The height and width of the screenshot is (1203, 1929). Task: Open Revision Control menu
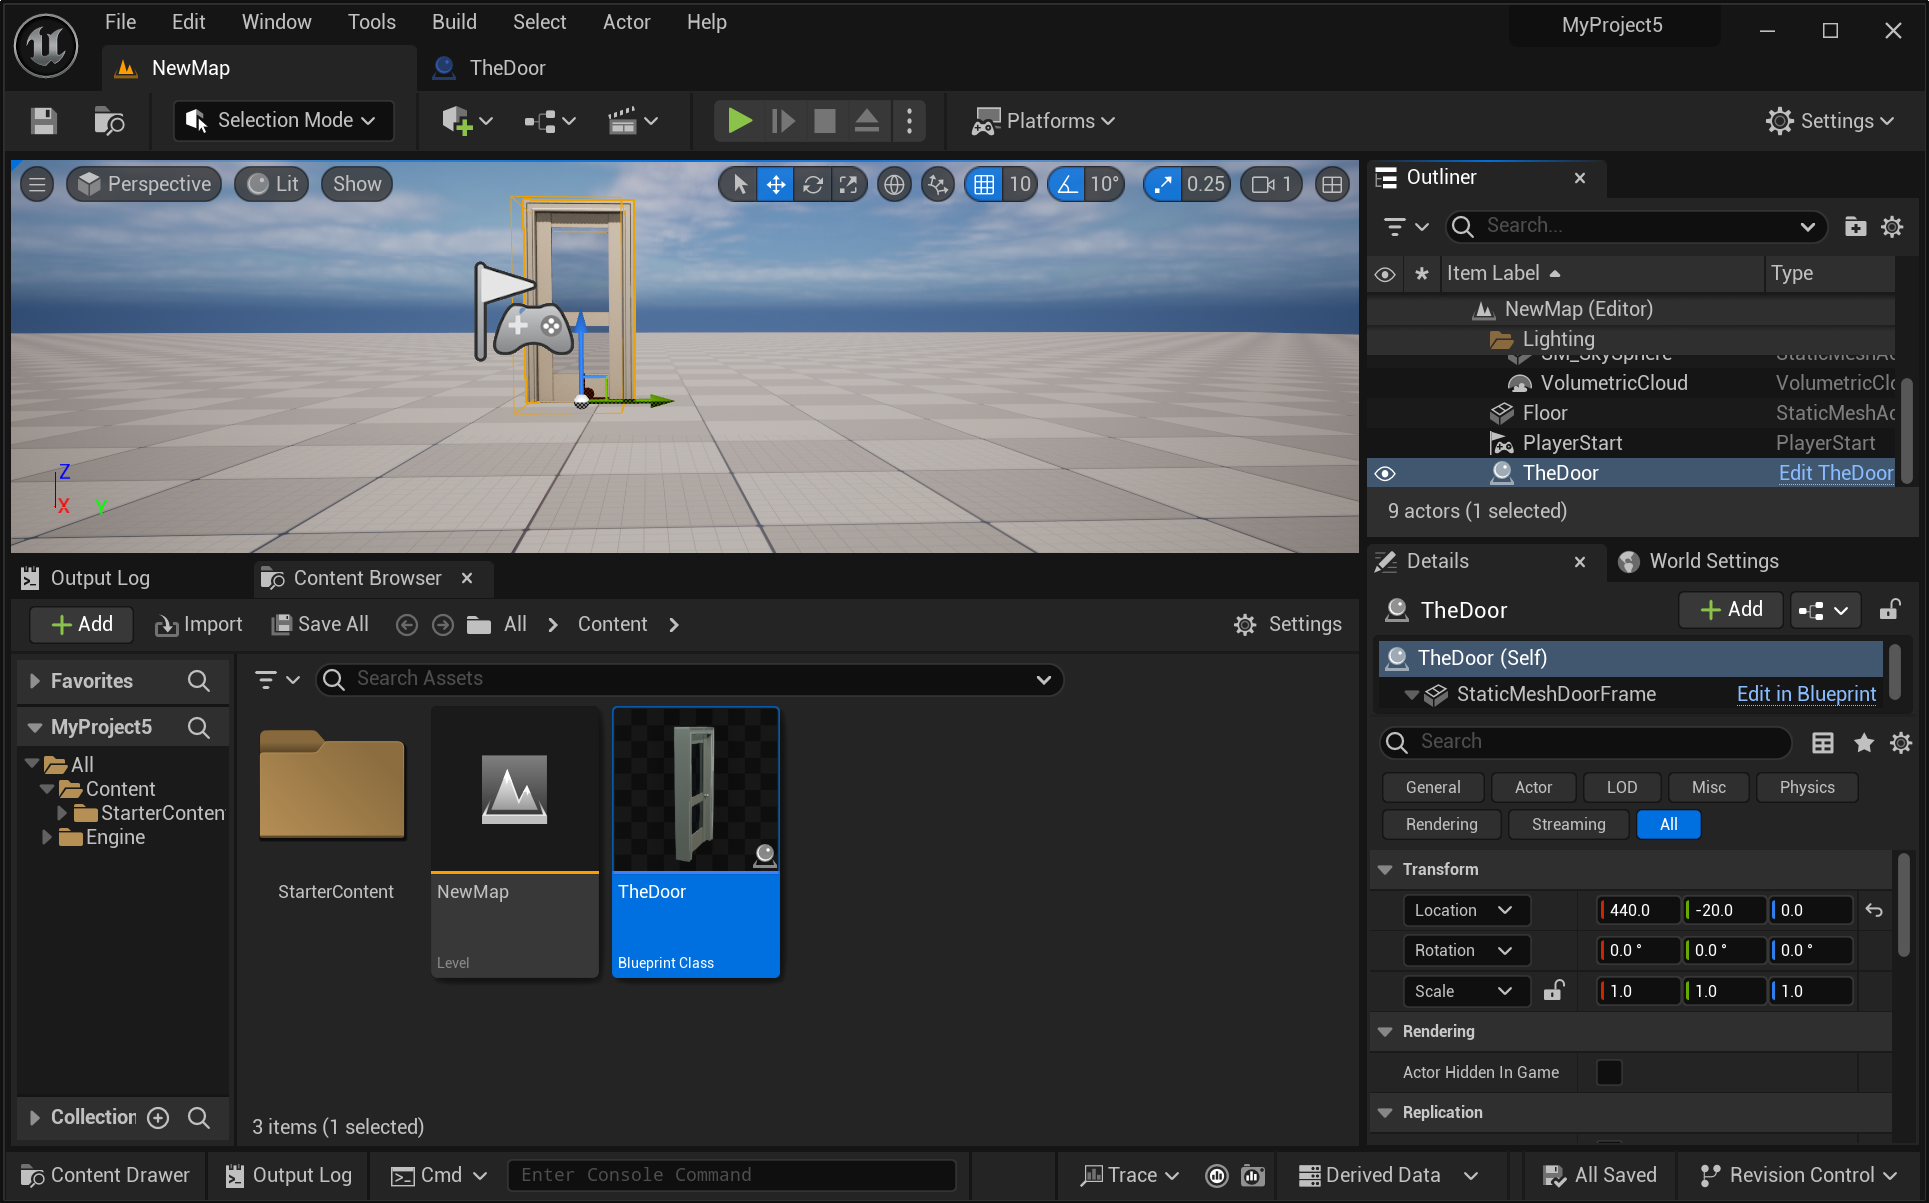click(x=1798, y=1175)
